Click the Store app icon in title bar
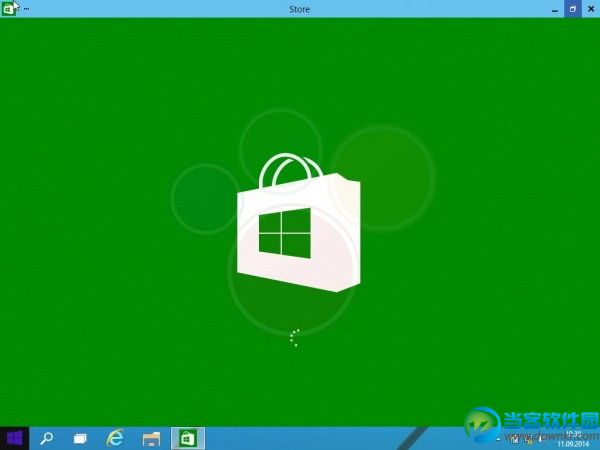This screenshot has width=600, height=450. pos(8,8)
